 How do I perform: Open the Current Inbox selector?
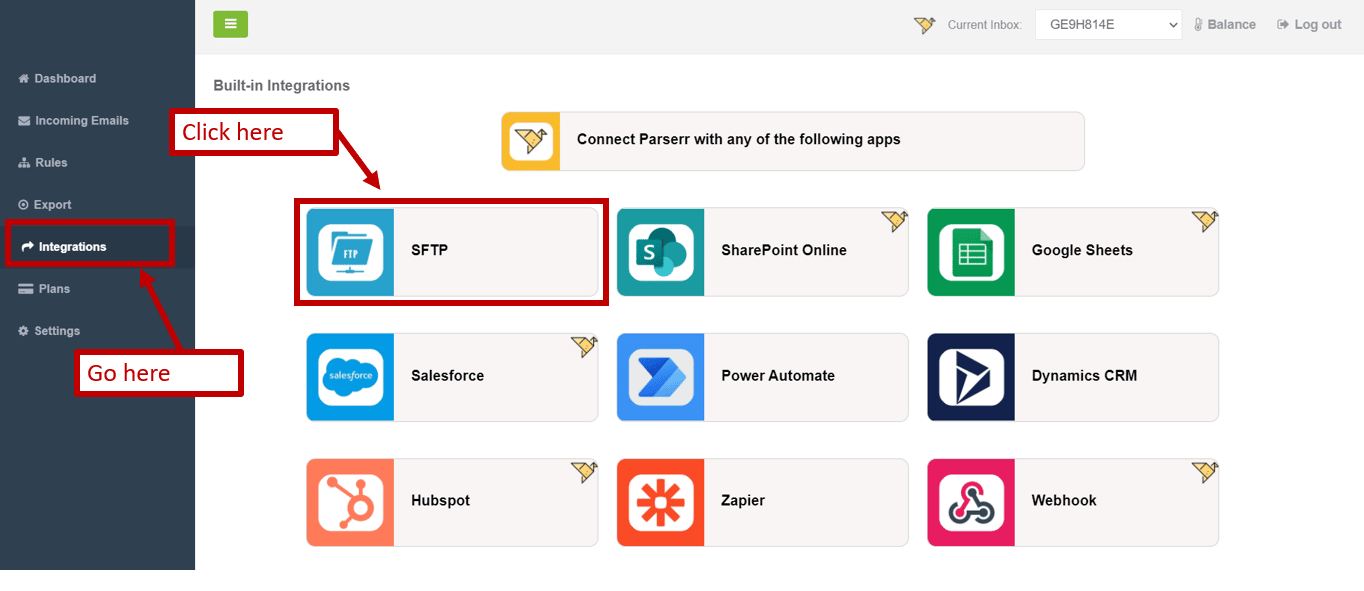point(1108,24)
